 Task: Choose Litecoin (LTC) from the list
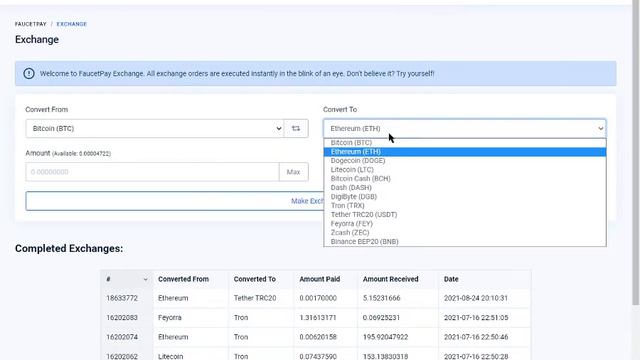(x=464, y=170)
